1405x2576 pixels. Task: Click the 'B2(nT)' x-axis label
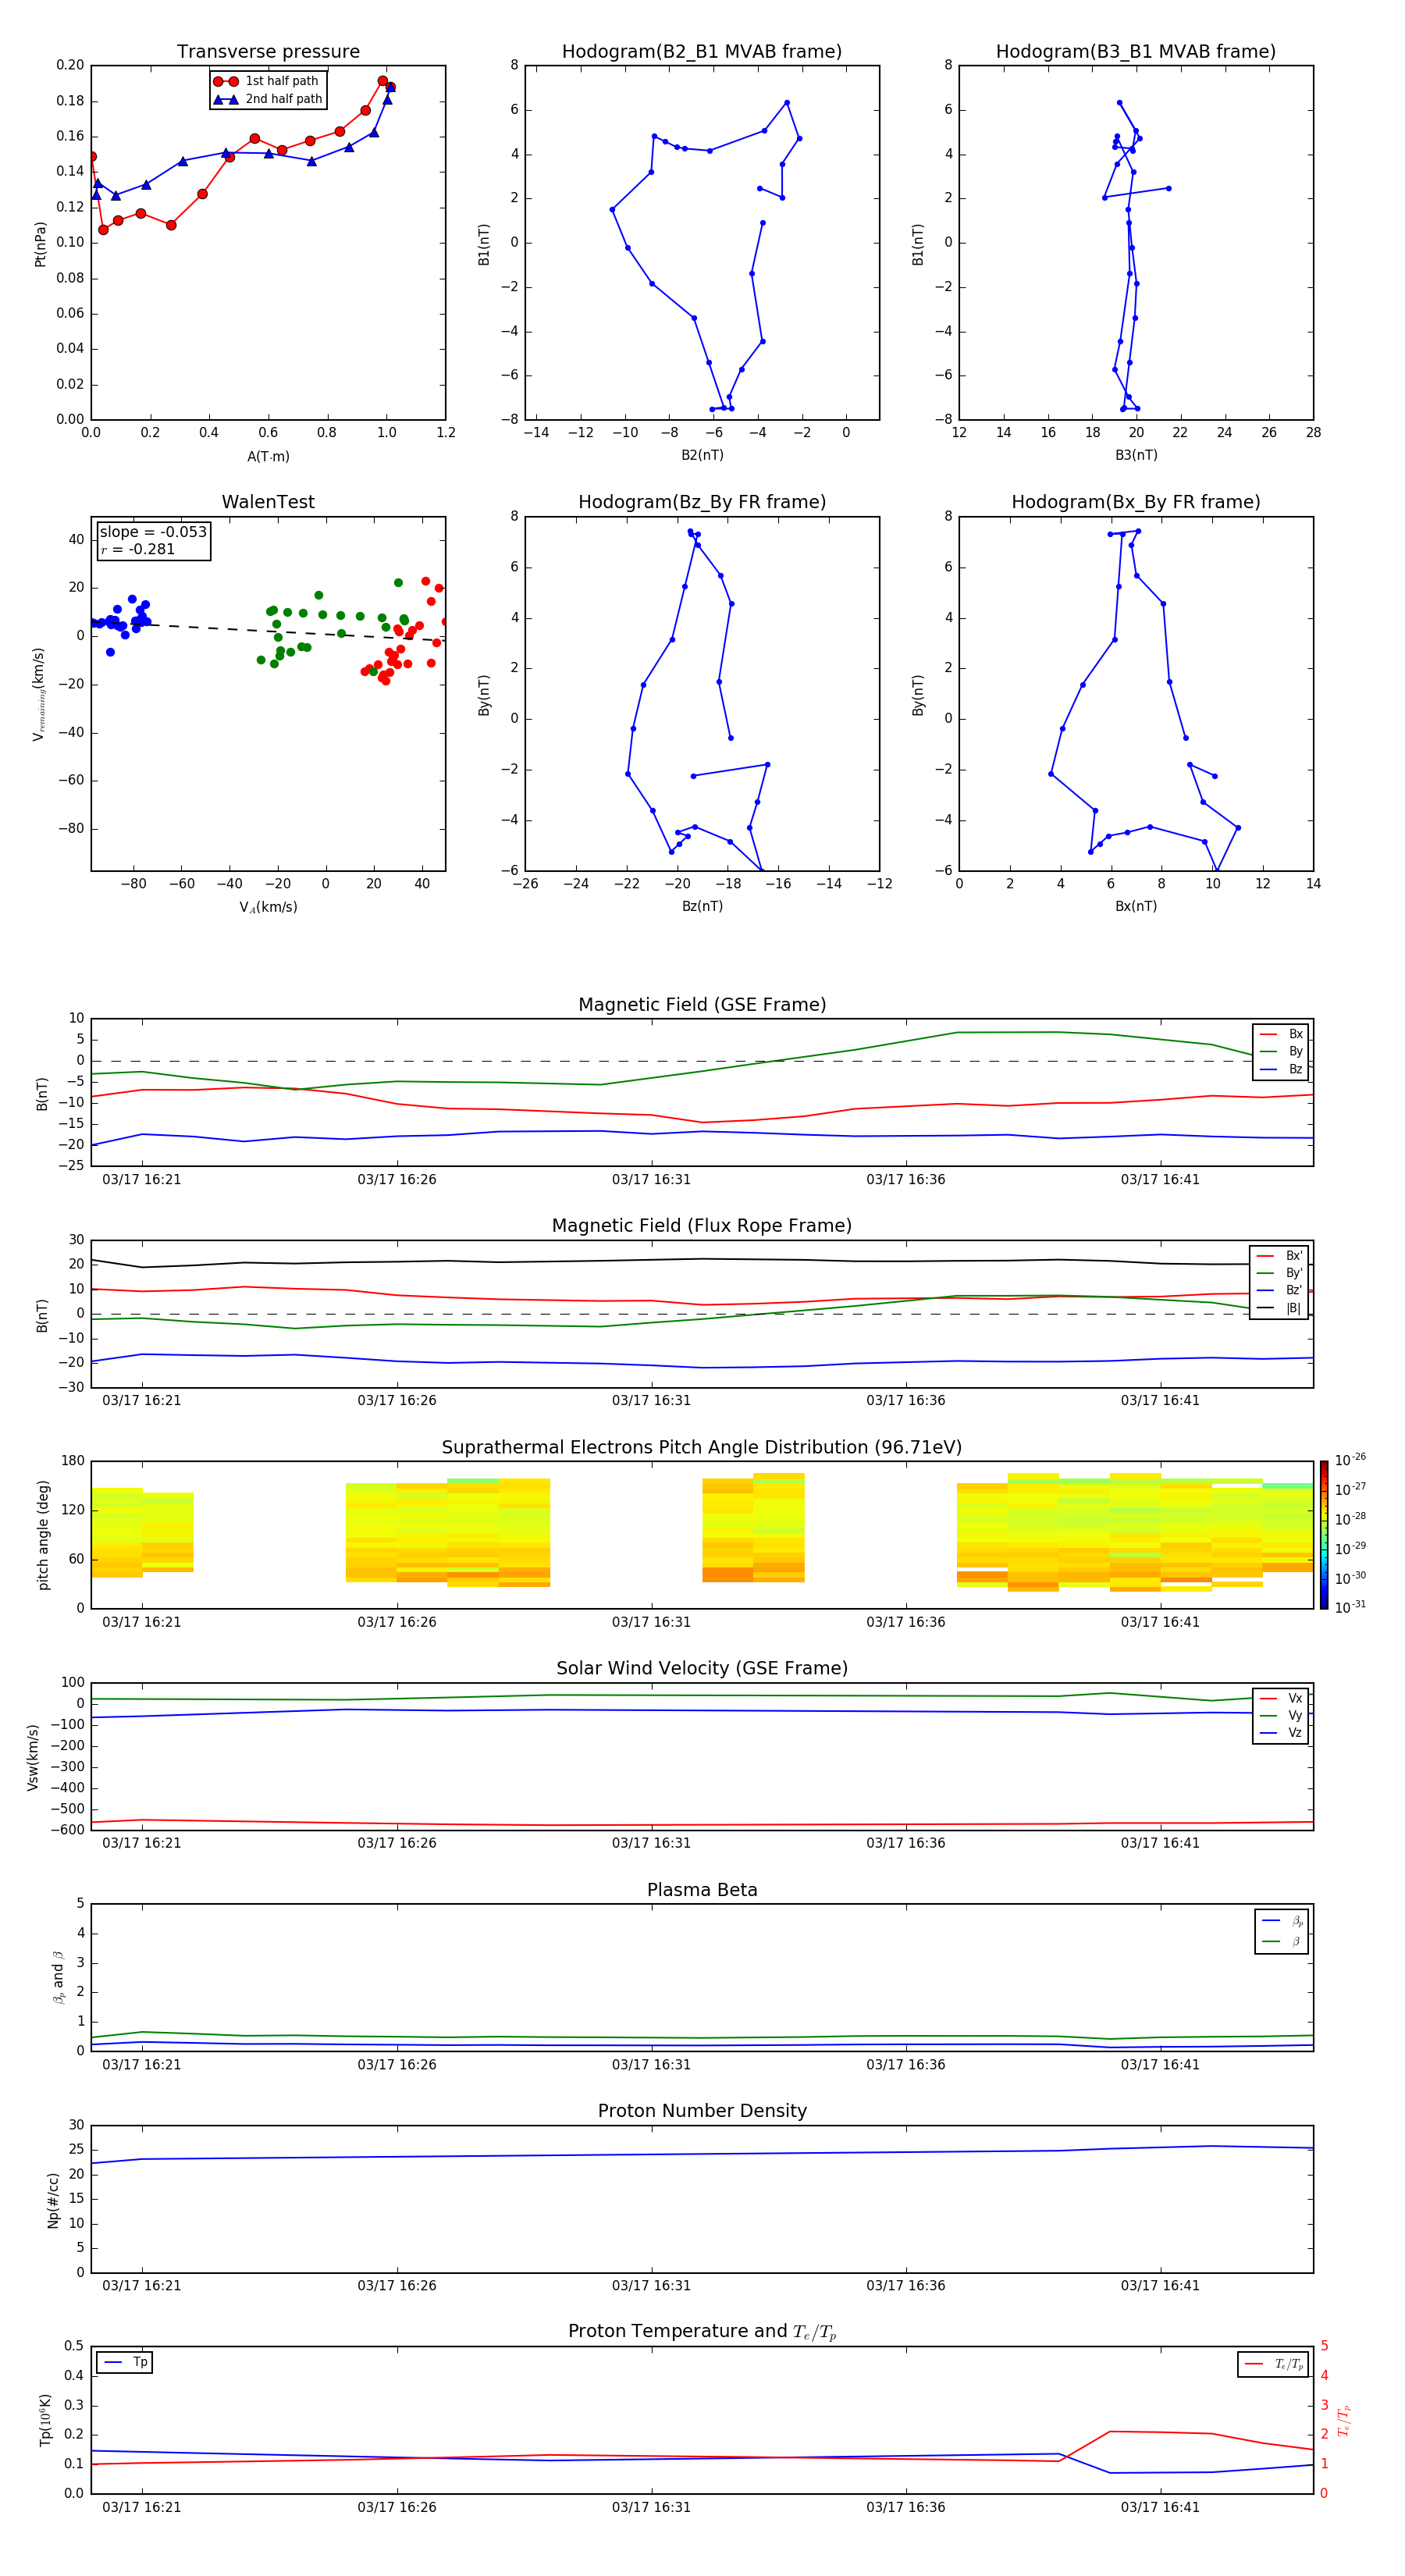[702, 456]
